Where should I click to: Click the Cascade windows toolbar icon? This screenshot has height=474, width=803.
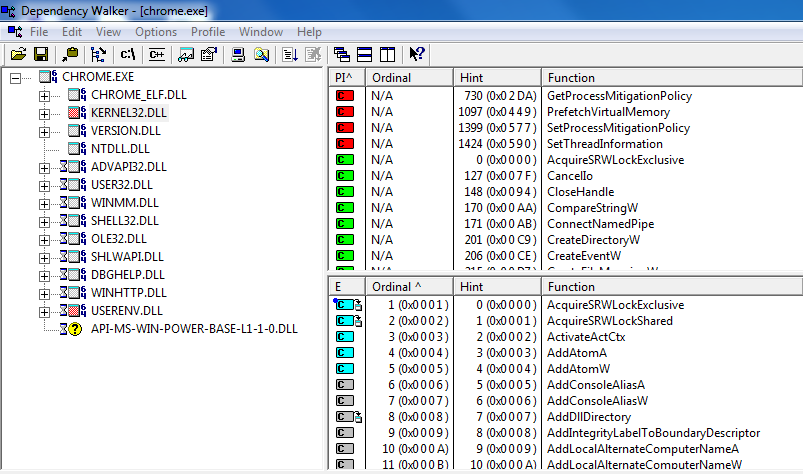coord(342,54)
